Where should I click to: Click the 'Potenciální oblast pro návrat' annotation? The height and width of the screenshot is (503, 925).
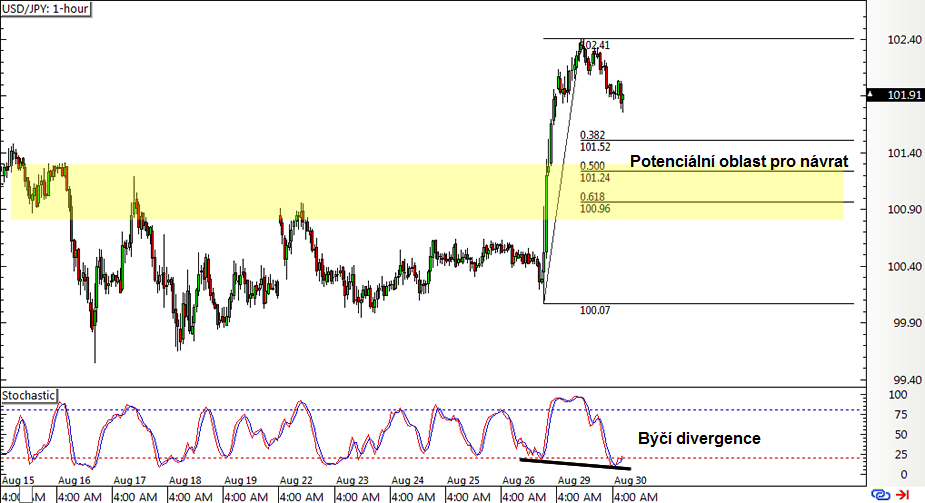click(739, 162)
